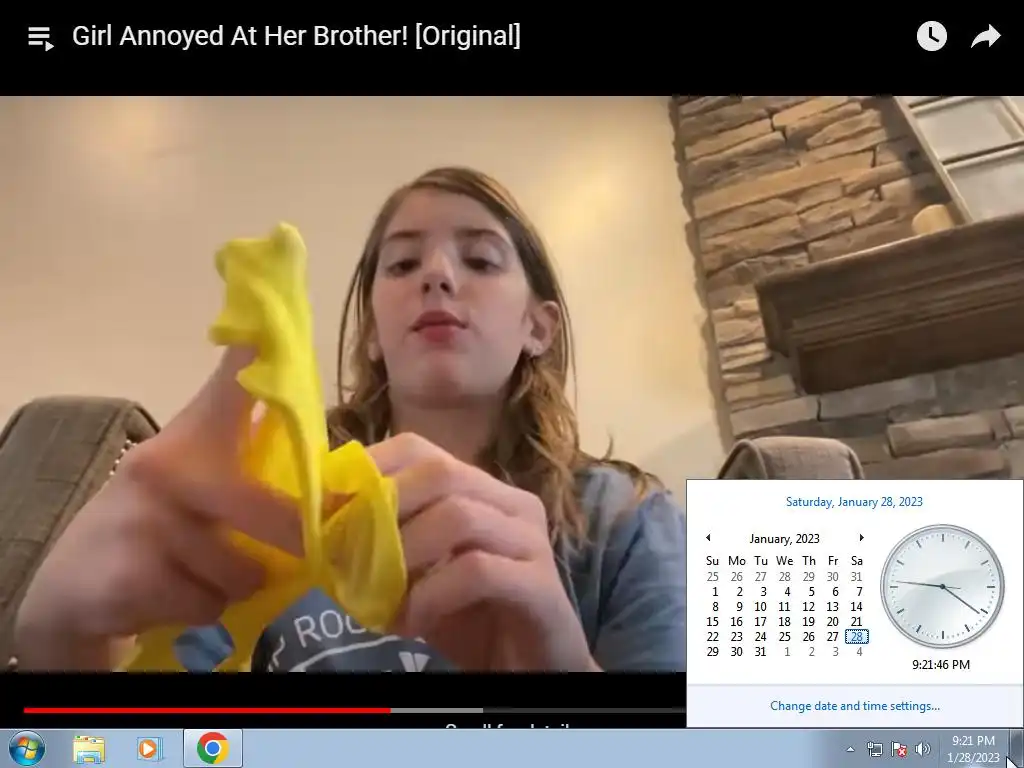This screenshot has width=1024, height=768.
Task: Select January 28 in the calendar
Action: click(857, 637)
